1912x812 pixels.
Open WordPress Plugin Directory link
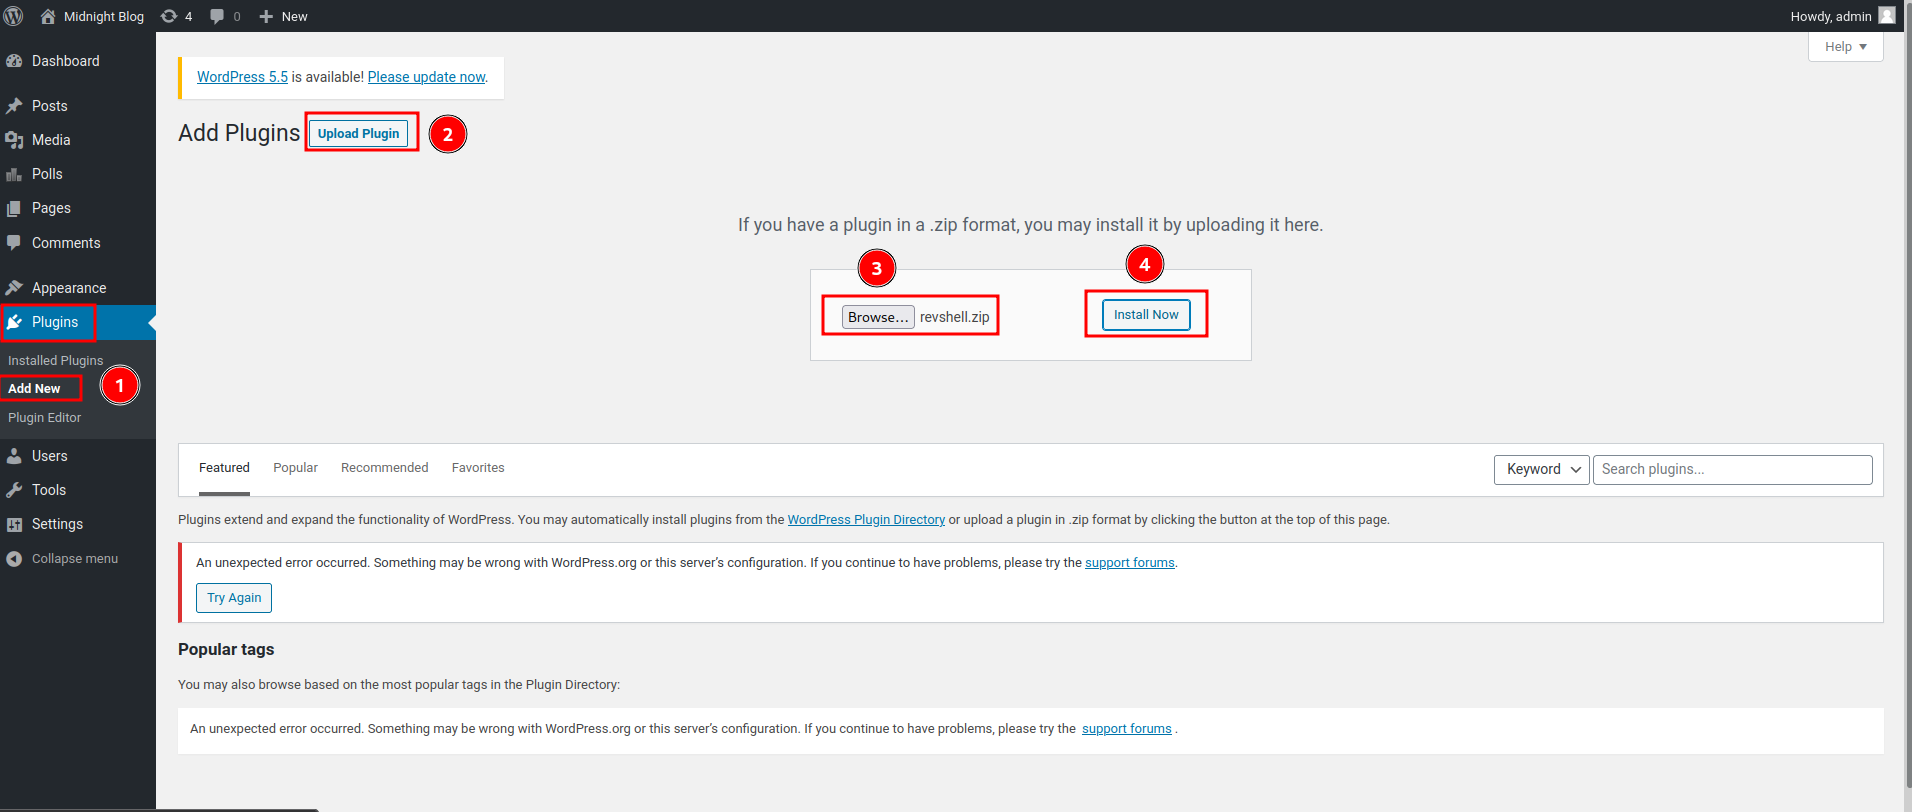[866, 520]
